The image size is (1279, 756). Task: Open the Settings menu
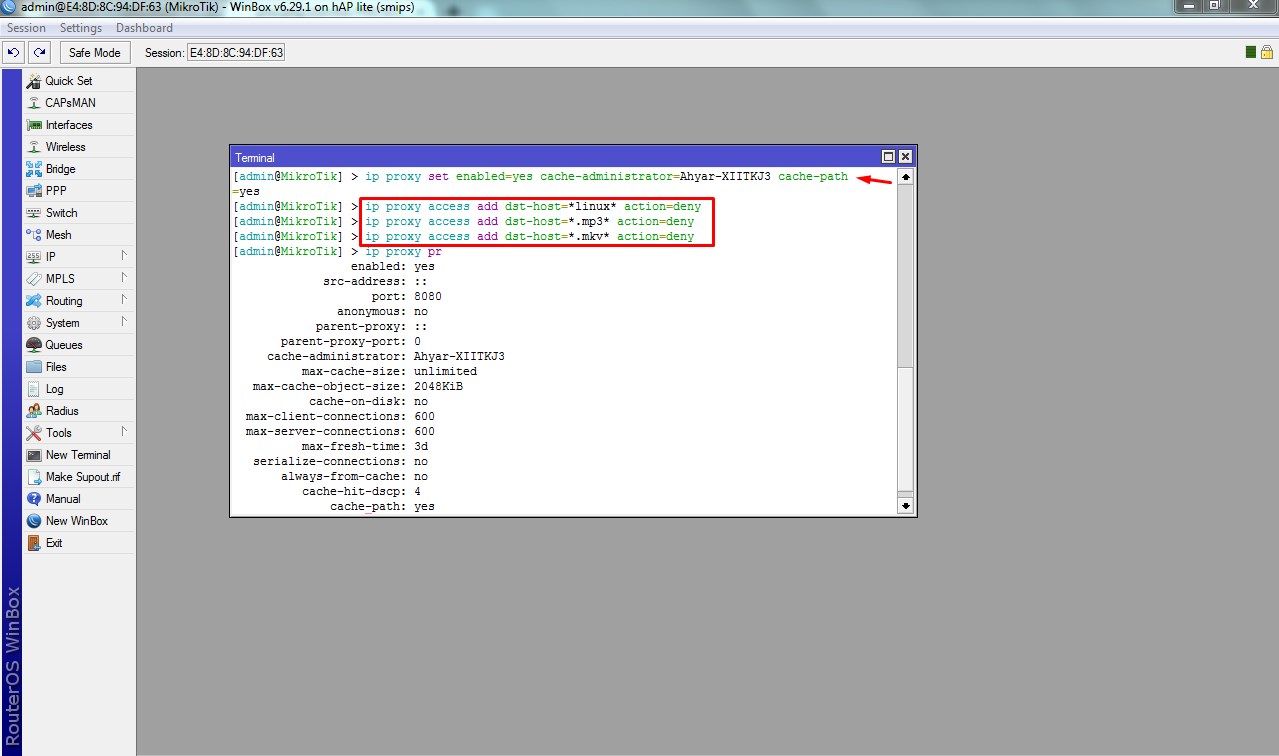(x=81, y=28)
